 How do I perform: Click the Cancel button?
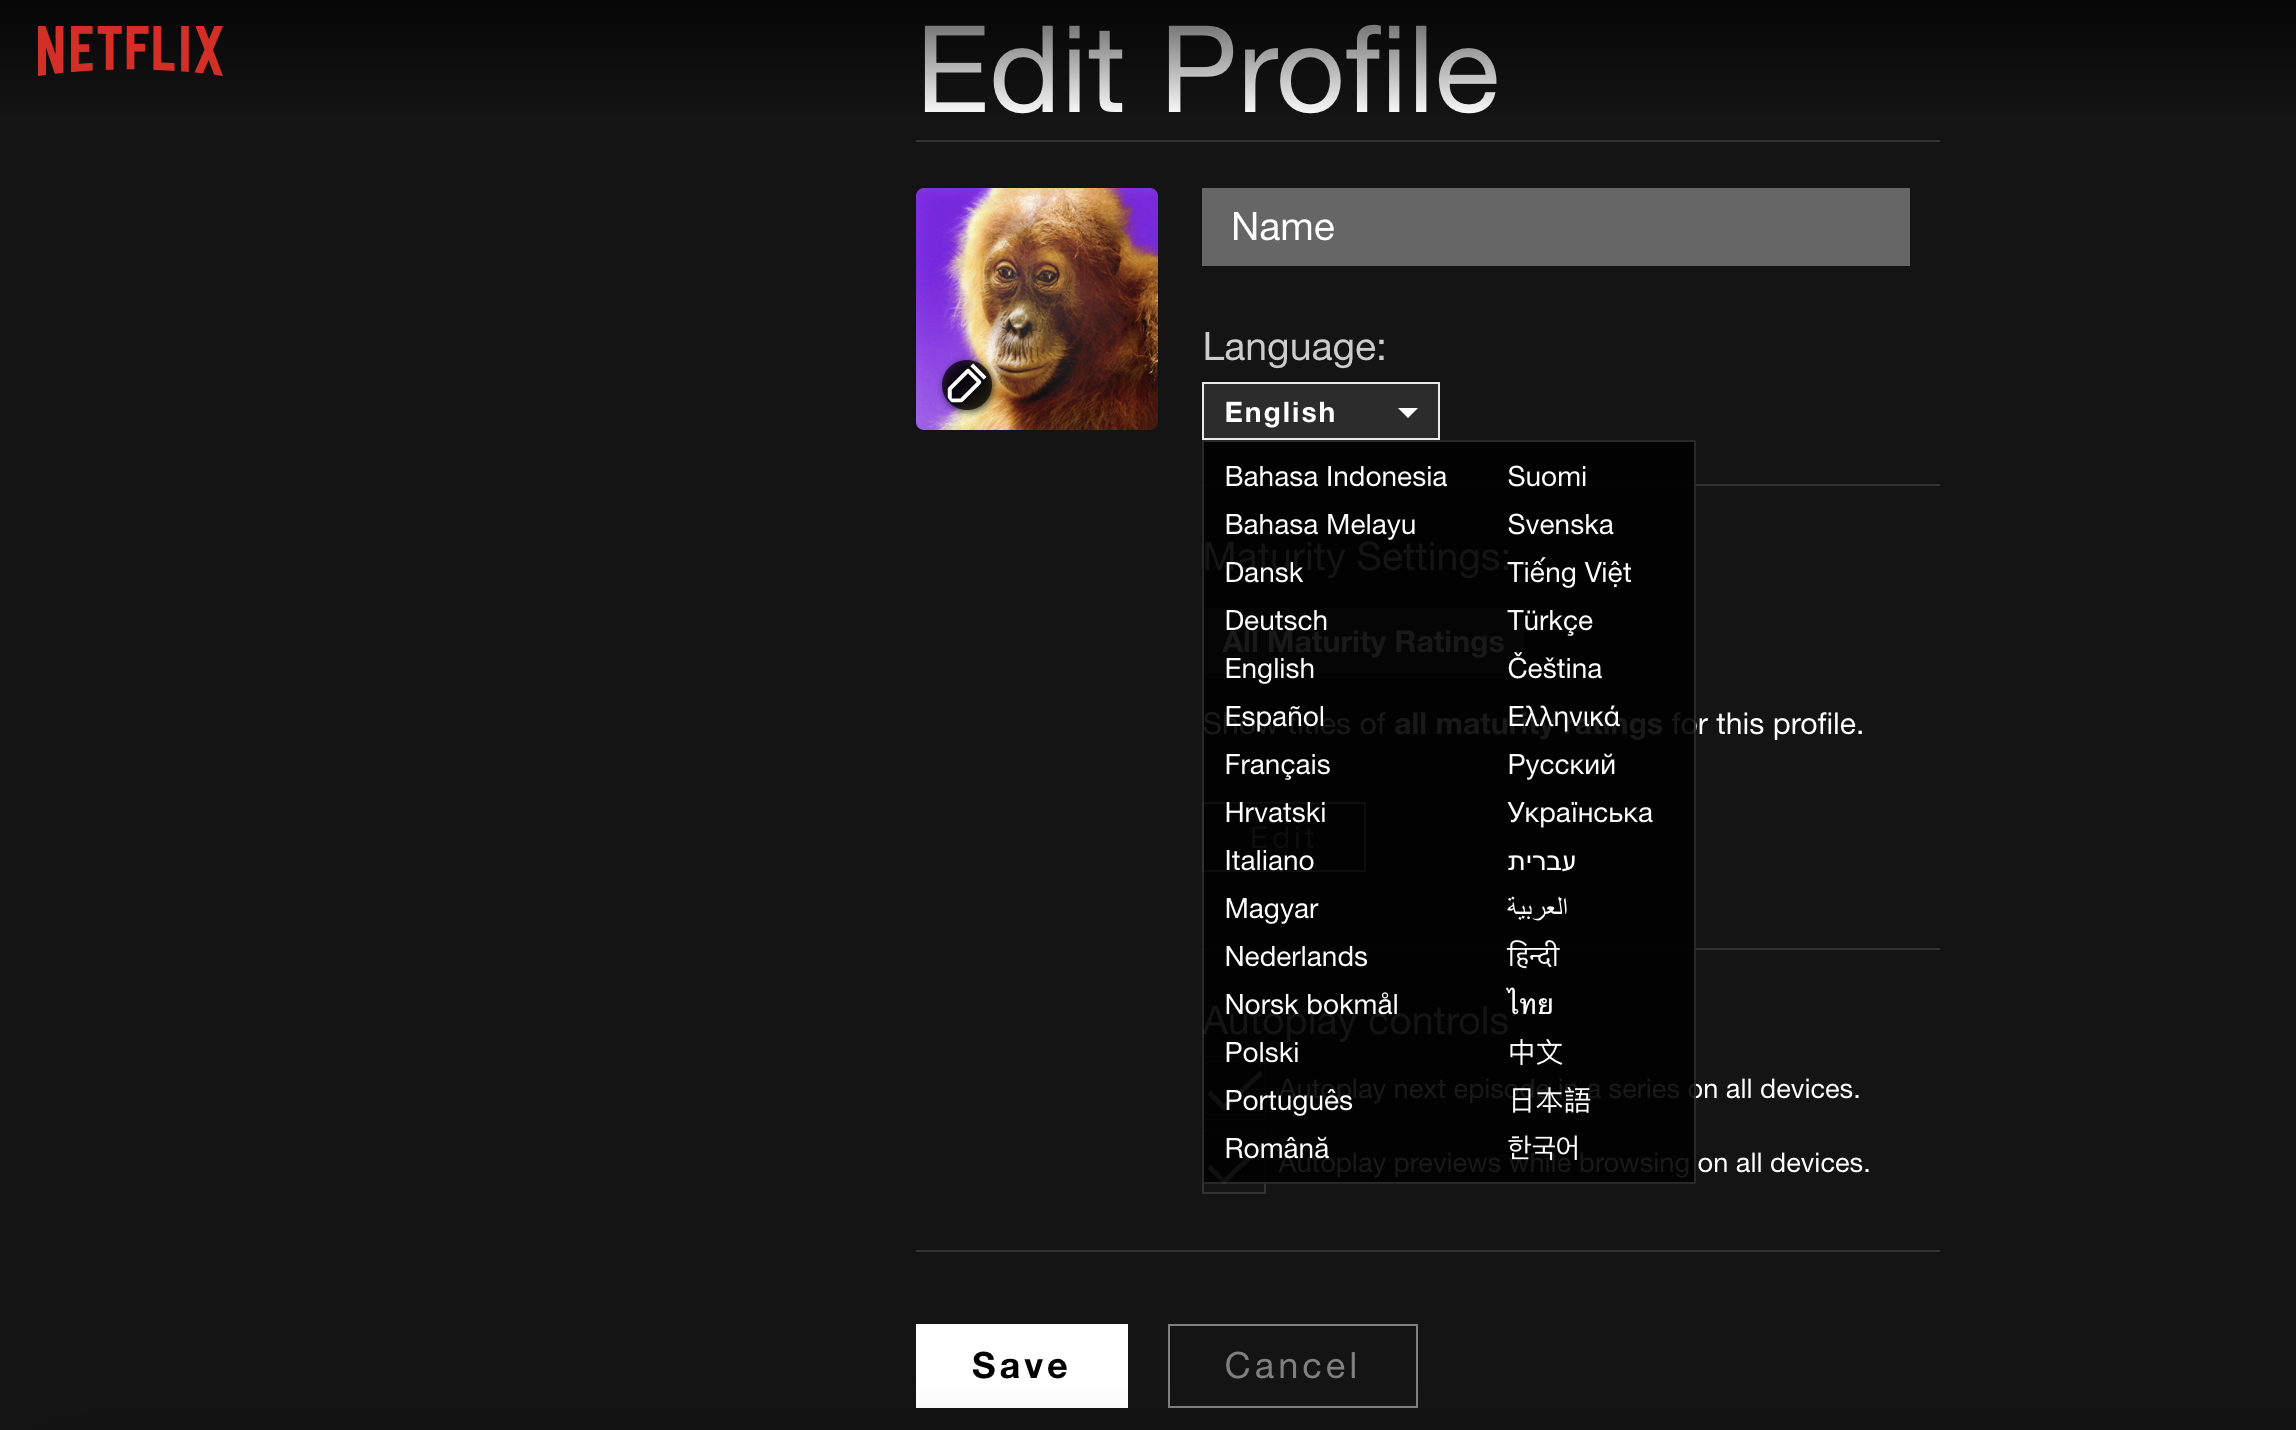(1293, 1362)
